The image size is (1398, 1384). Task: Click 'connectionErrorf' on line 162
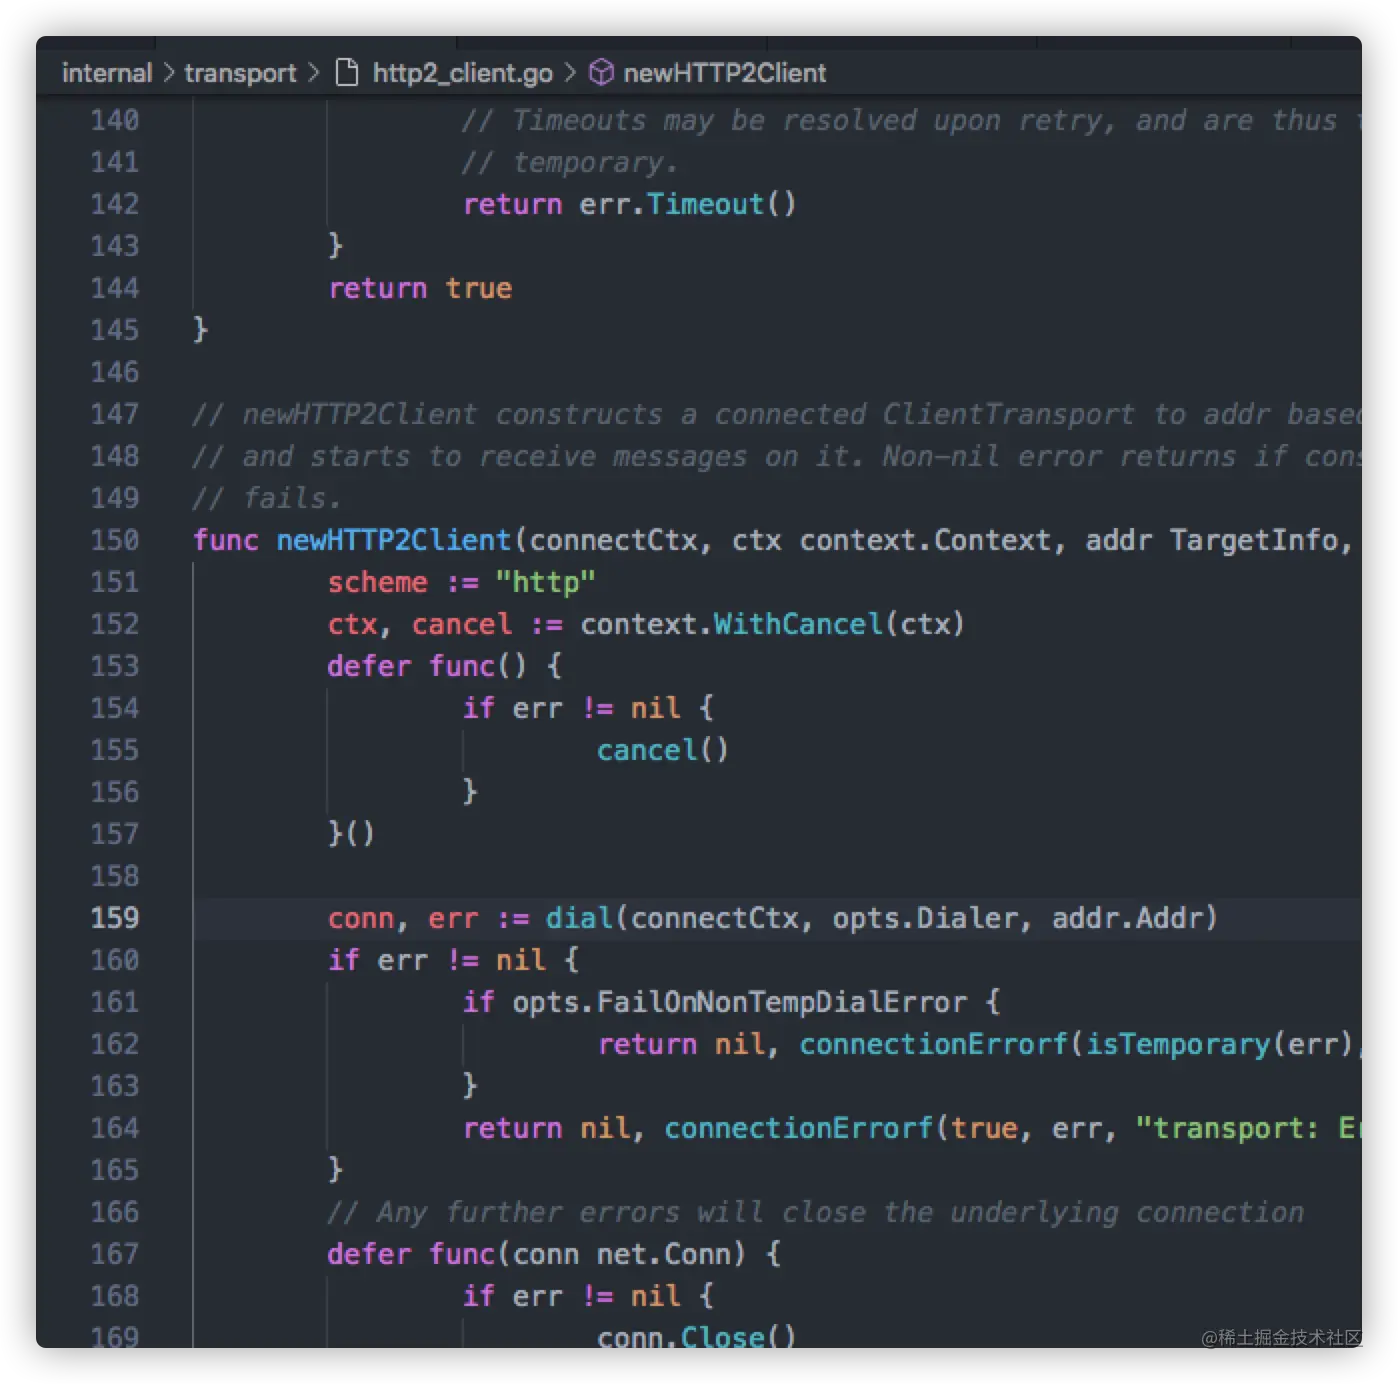pos(933,1044)
